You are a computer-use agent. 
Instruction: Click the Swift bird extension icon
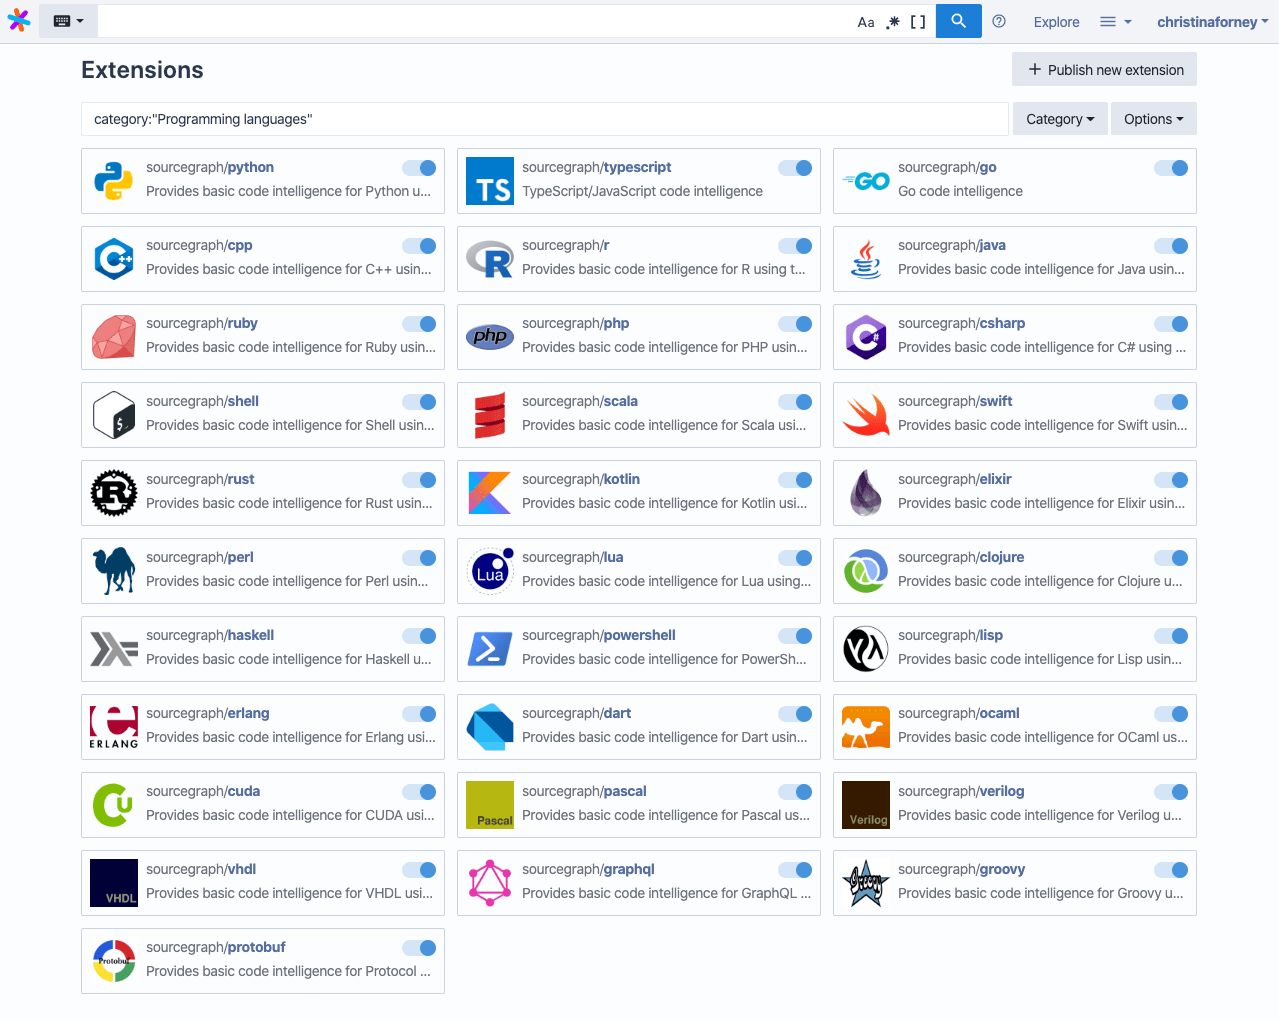tap(865, 415)
